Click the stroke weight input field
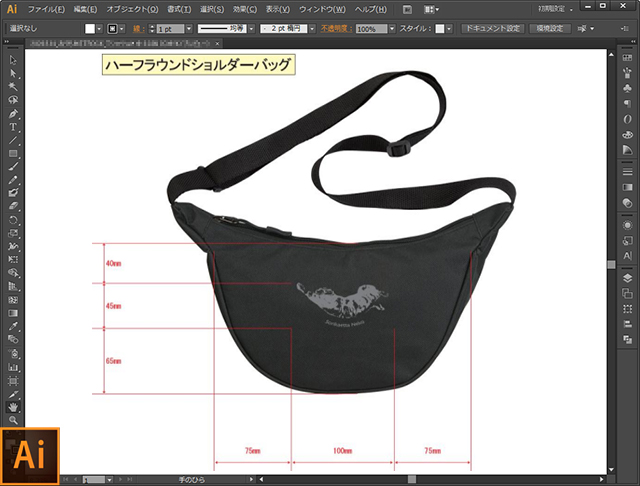 (x=171, y=29)
